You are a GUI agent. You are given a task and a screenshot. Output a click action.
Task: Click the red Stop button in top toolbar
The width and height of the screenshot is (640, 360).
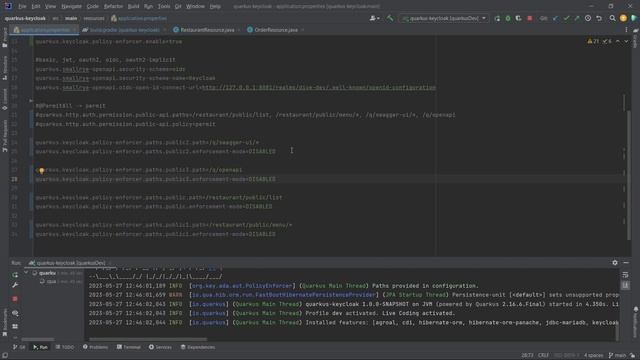coord(529,18)
